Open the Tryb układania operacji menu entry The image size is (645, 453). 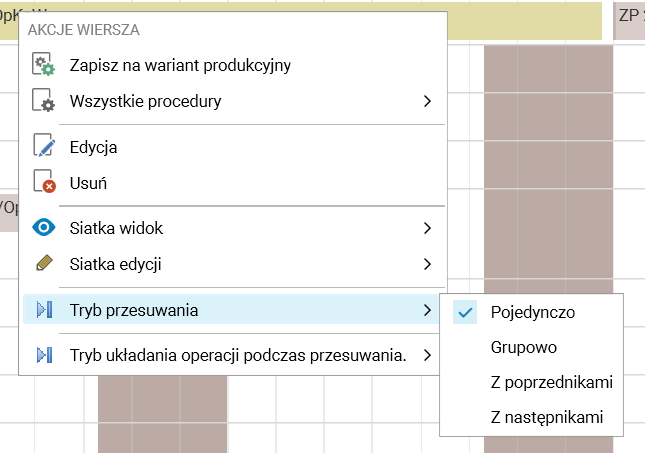point(237,354)
